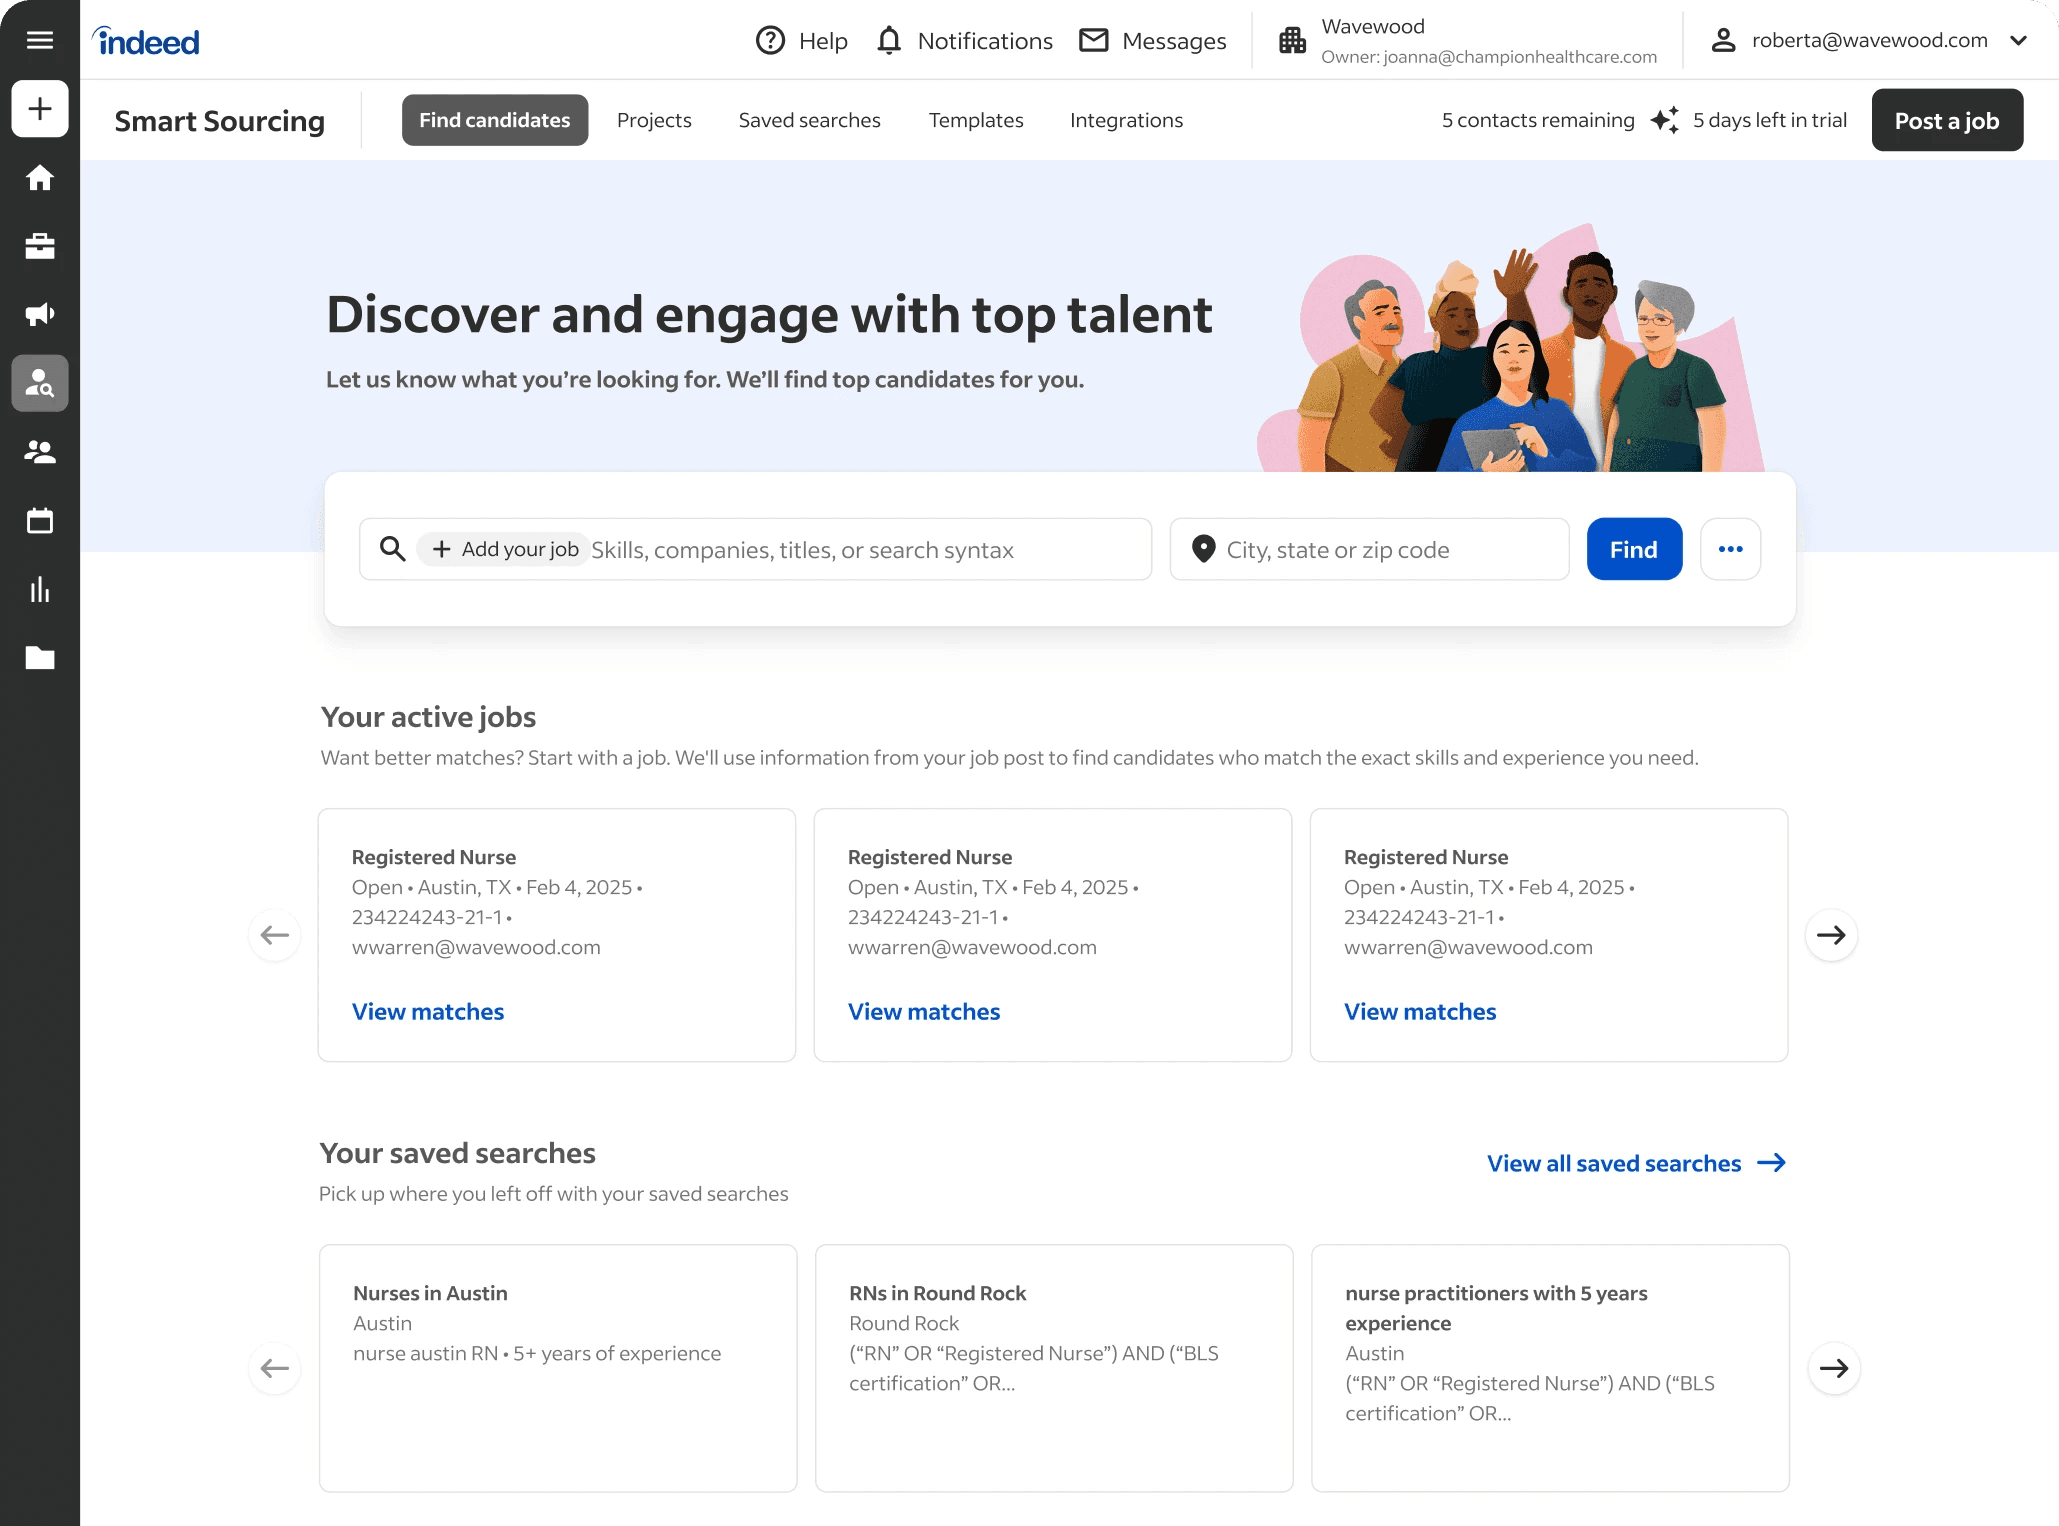Switch to the Projects tab
Viewport: 2059px width, 1526px height.
point(654,120)
